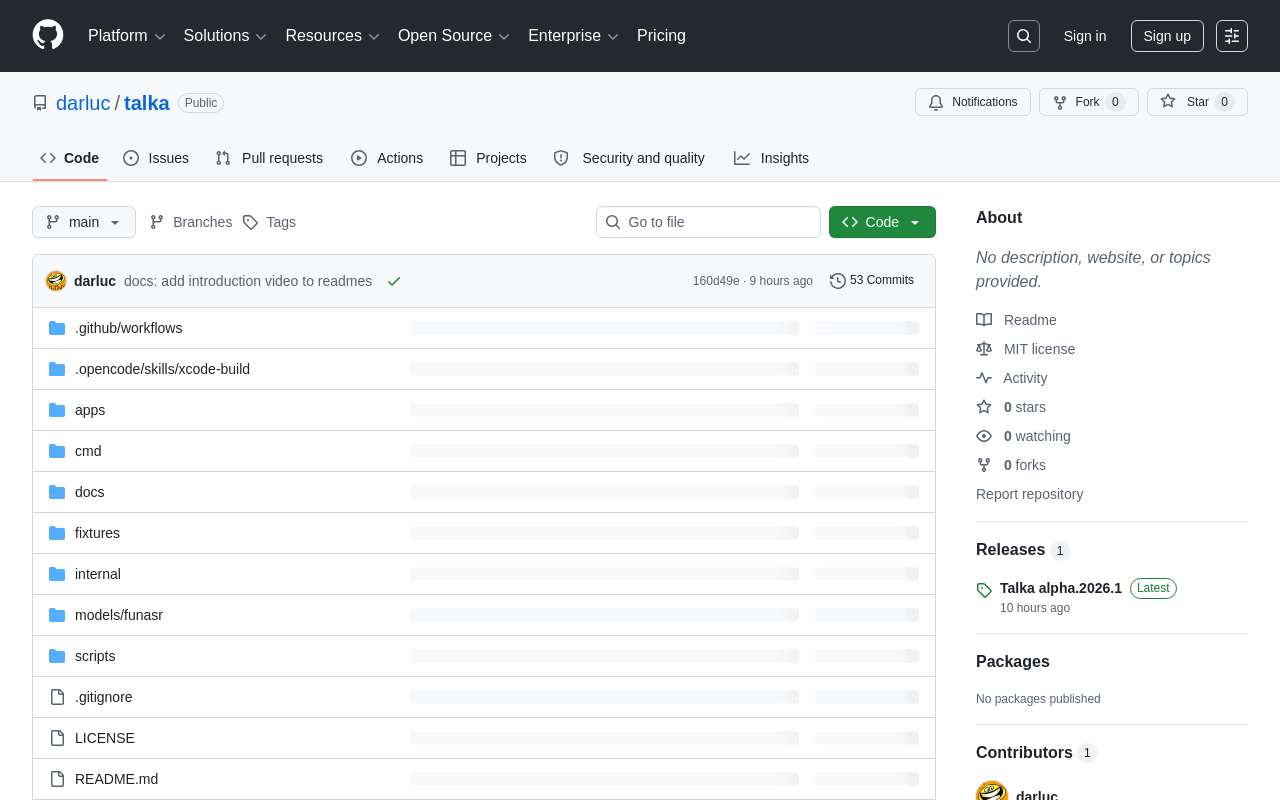Viewport: 1280px width, 800px height.
Task: Expand the Resources menu
Action: coord(333,36)
